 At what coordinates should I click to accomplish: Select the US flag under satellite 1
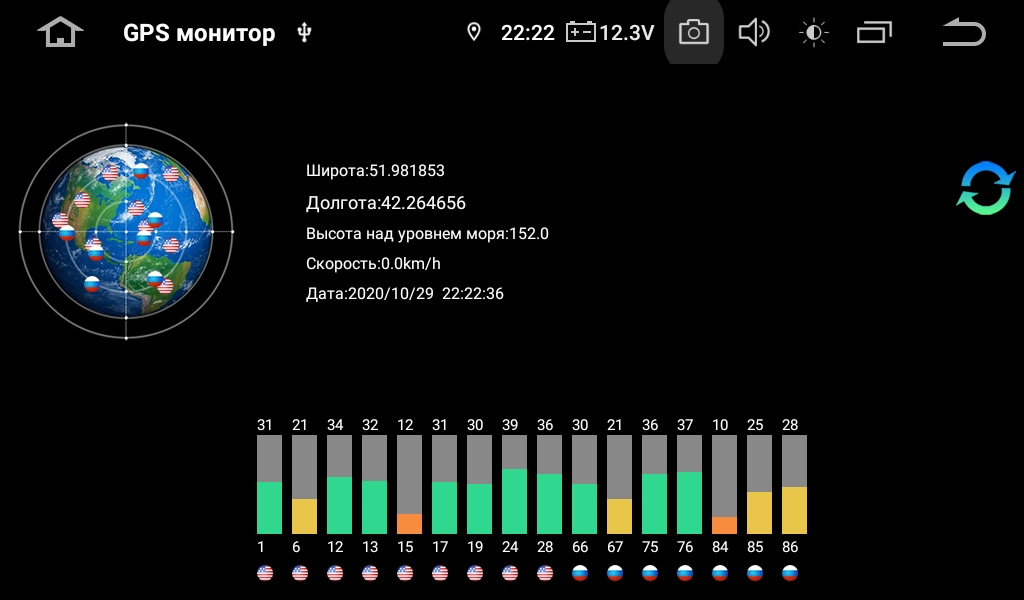tap(262, 572)
